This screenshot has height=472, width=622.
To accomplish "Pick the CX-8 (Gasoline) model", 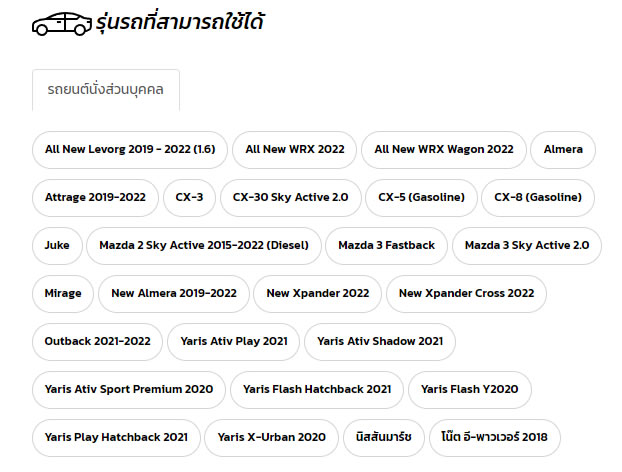I will click(x=538, y=197).
